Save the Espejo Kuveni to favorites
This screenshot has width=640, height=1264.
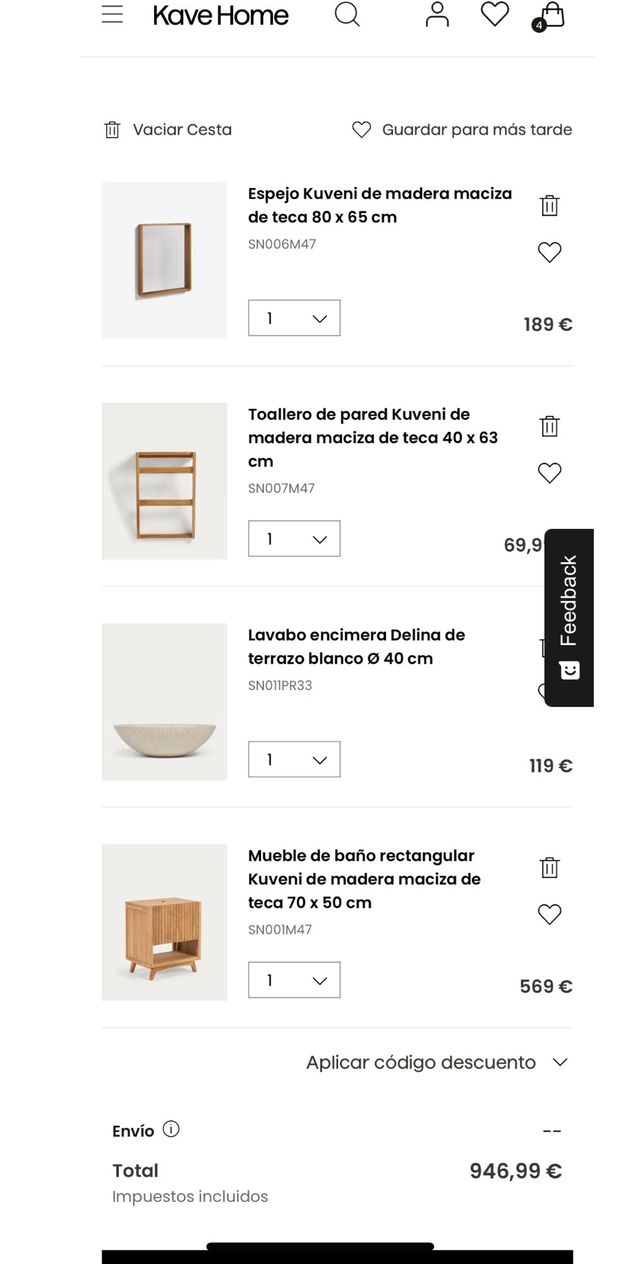pyautogui.click(x=549, y=252)
